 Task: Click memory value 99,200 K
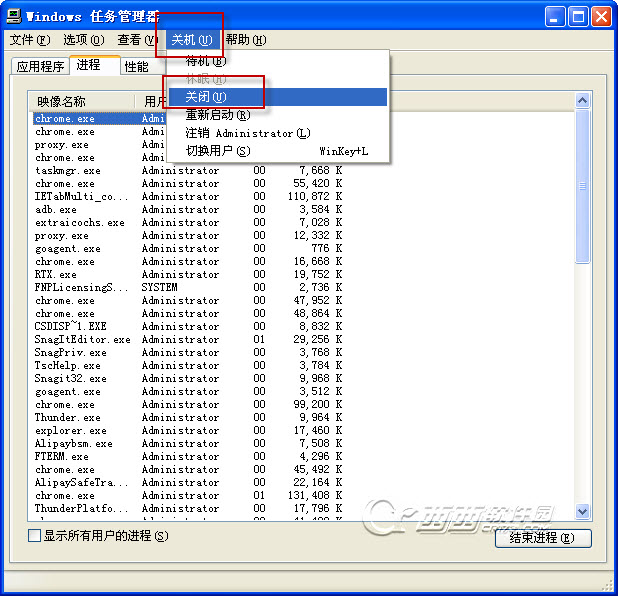tap(318, 404)
